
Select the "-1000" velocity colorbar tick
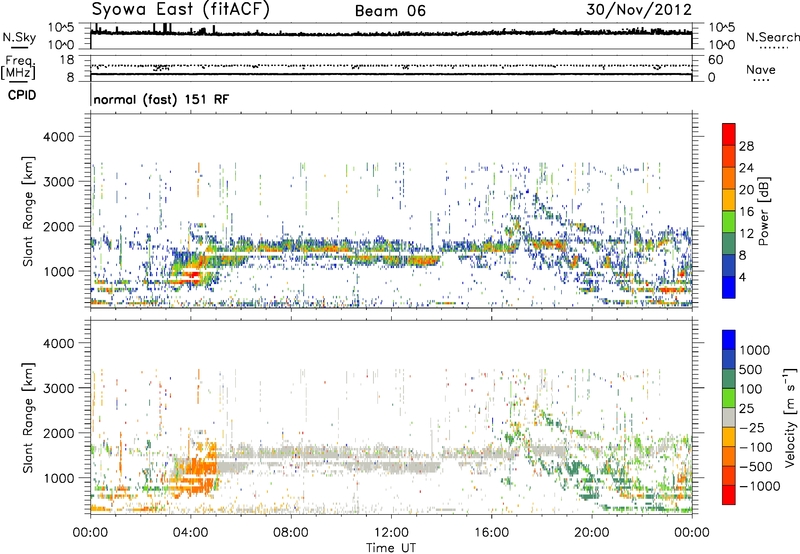[759, 486]
